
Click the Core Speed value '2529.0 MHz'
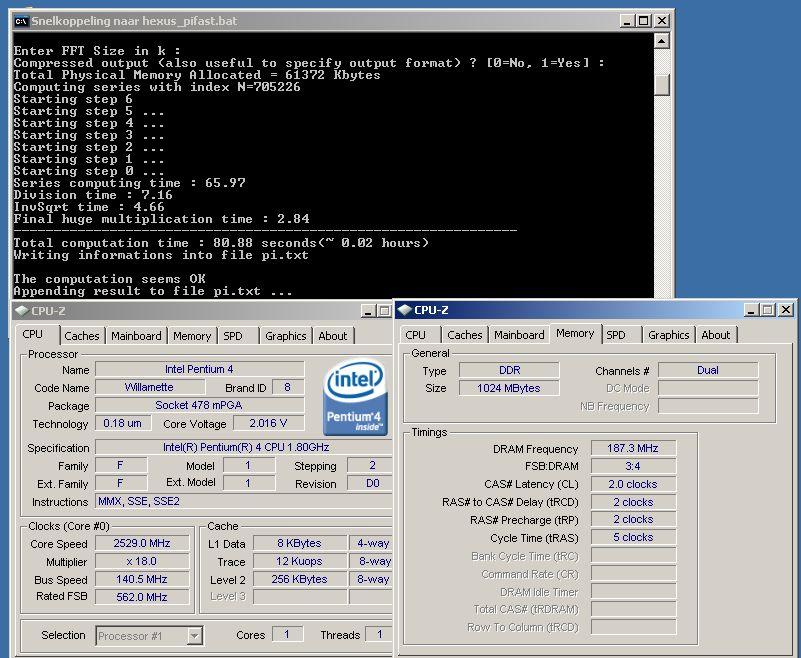[142, 543]
